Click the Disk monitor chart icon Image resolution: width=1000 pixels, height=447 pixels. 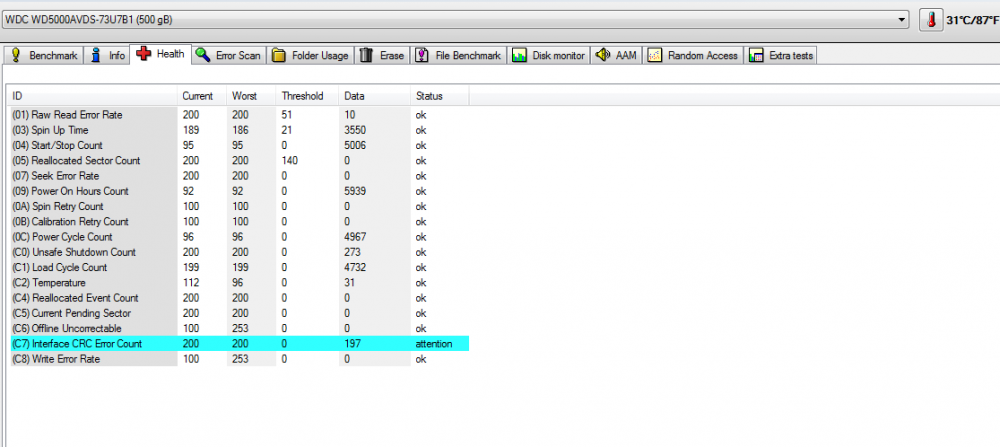click(519, 55)
